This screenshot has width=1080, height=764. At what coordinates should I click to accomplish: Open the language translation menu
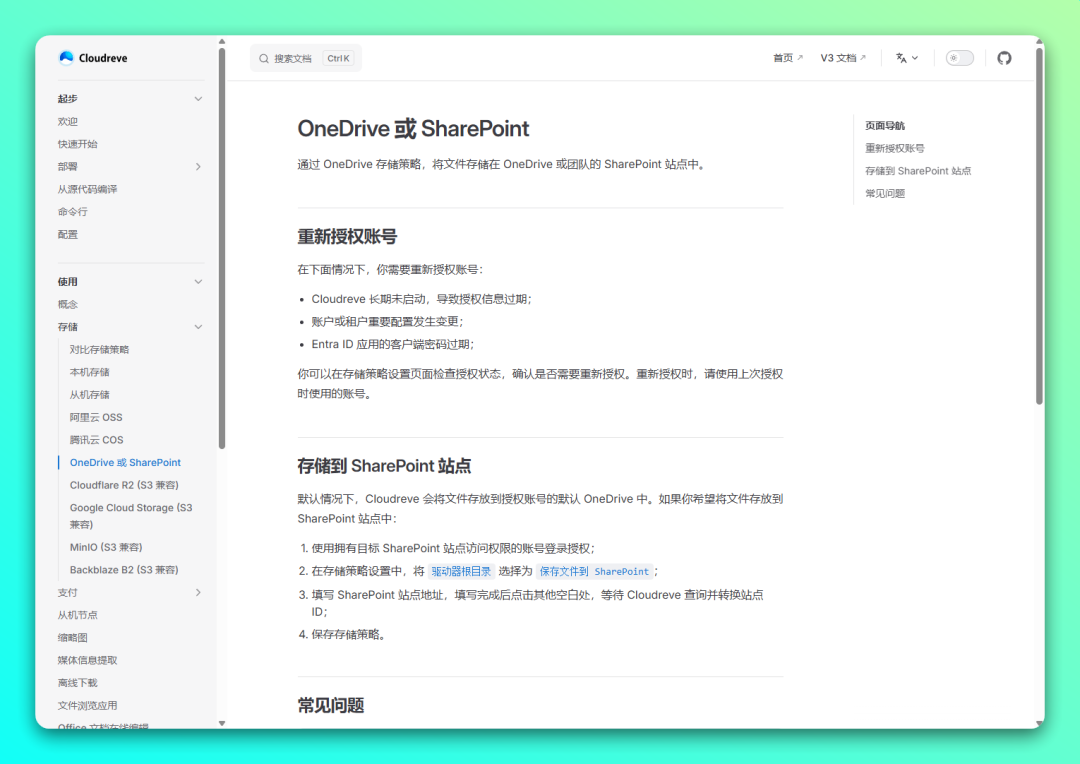click(906, 58)
